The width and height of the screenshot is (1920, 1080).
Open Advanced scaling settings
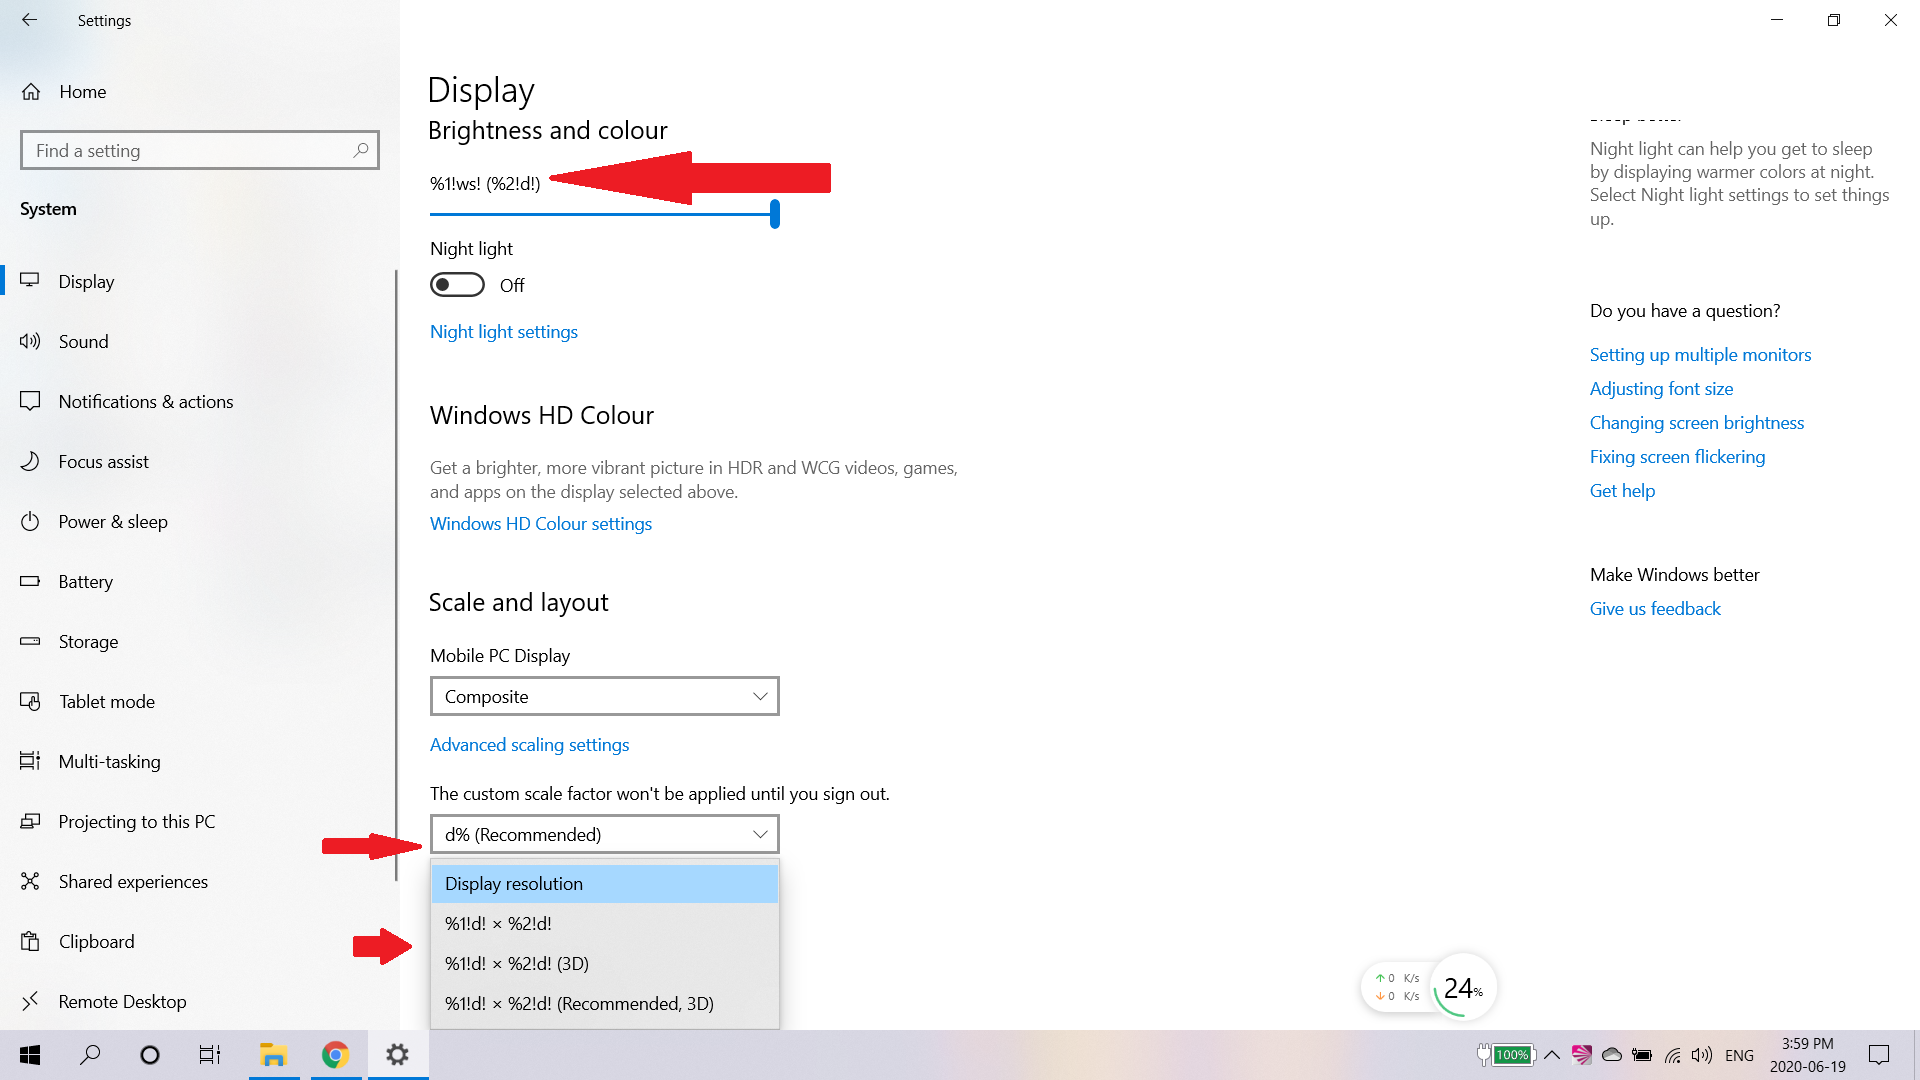tap(529, 744)
